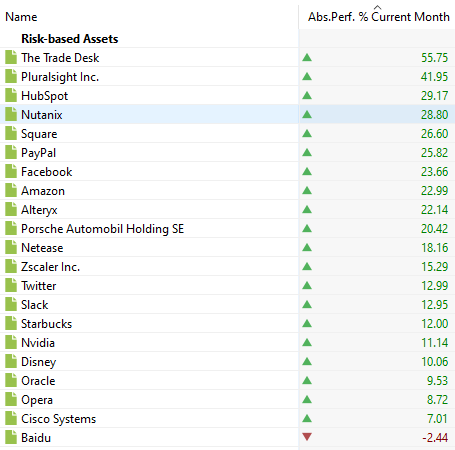Viewport: 455px width, 450px height.
Task: Click the file icon next to Slack
Action: (11, 304)
